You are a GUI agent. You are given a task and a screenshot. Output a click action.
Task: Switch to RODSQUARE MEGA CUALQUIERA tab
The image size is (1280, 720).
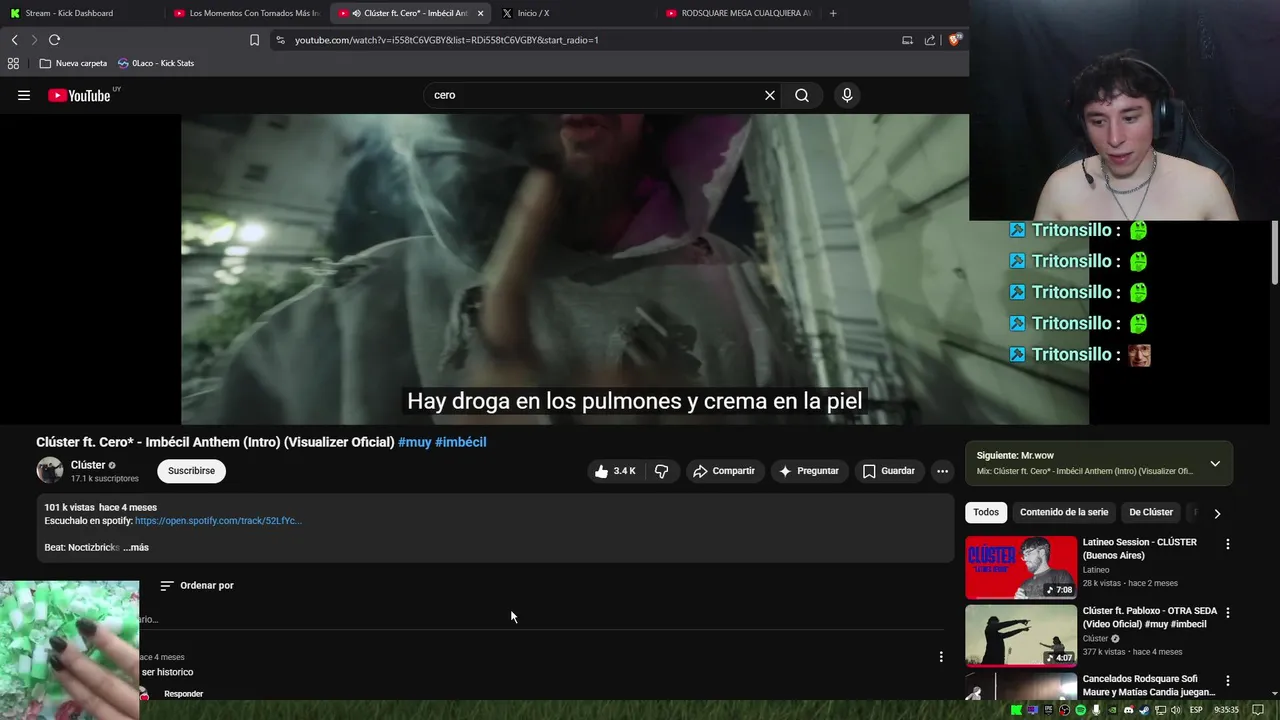[739, 13]
